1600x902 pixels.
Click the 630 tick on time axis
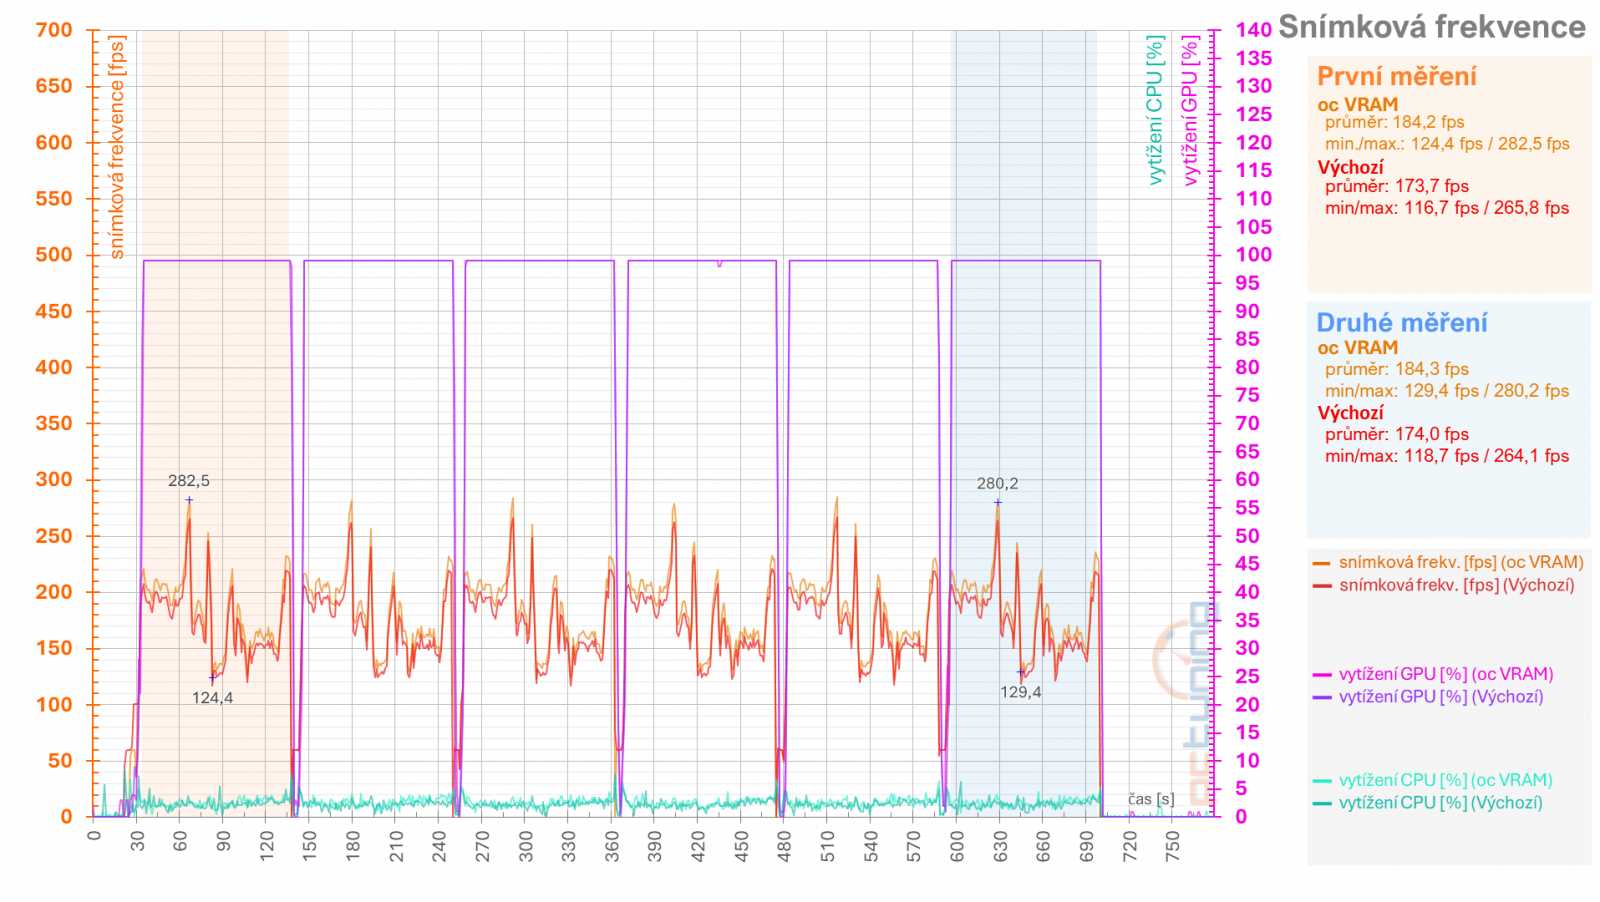(1000, 846)
